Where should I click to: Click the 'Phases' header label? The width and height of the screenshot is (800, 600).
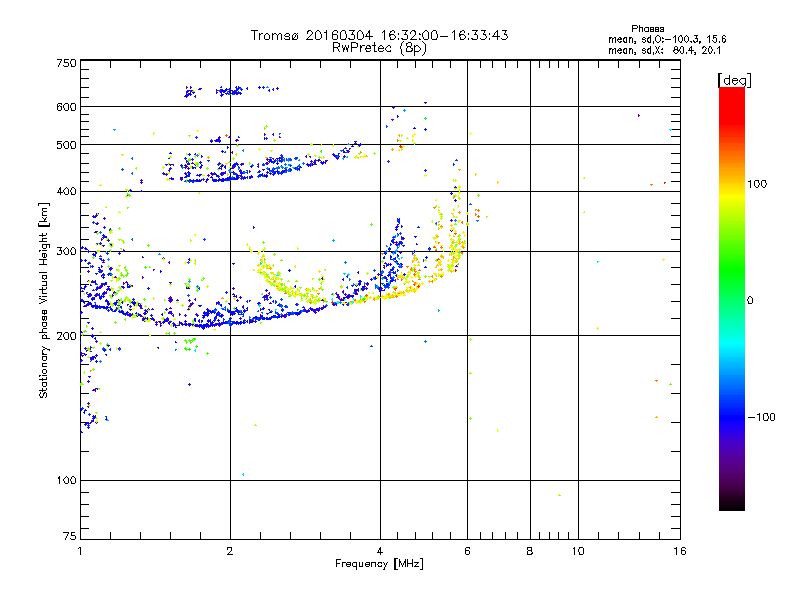[647, 29]
